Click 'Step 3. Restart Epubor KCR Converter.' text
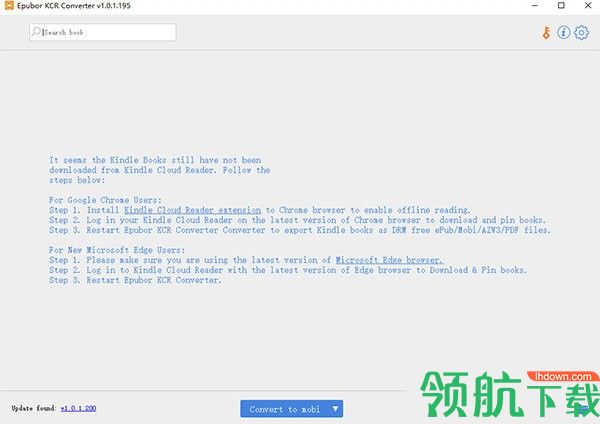This screenshot has height=424, width=600. (135, 280)
